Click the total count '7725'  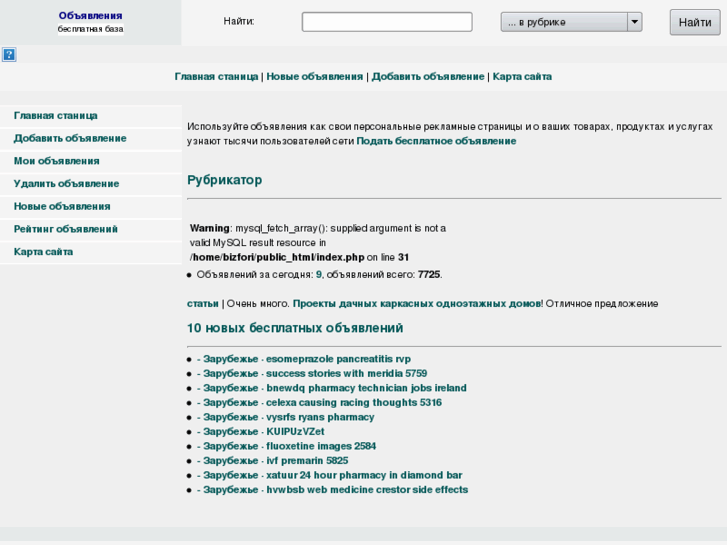click(x=429, y=275)
